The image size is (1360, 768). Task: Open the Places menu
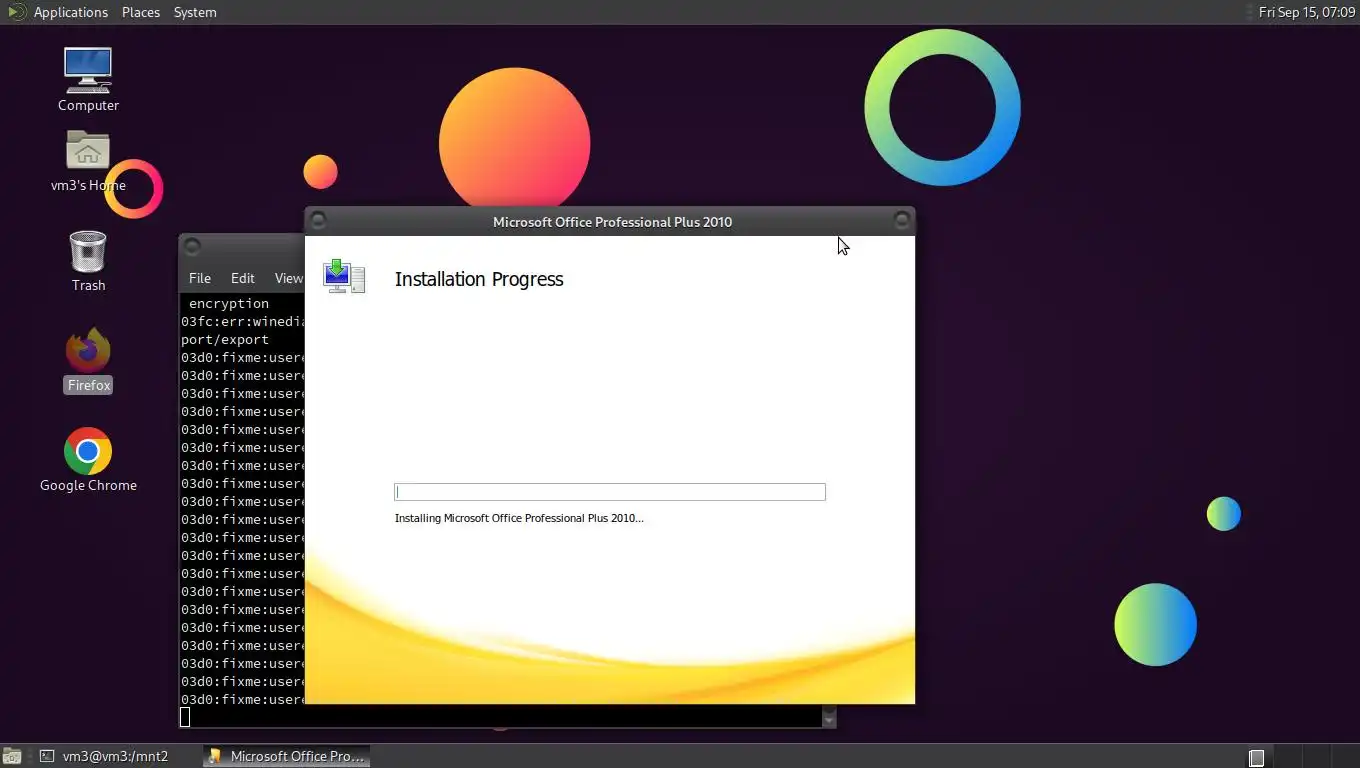[x=141, y=12]
